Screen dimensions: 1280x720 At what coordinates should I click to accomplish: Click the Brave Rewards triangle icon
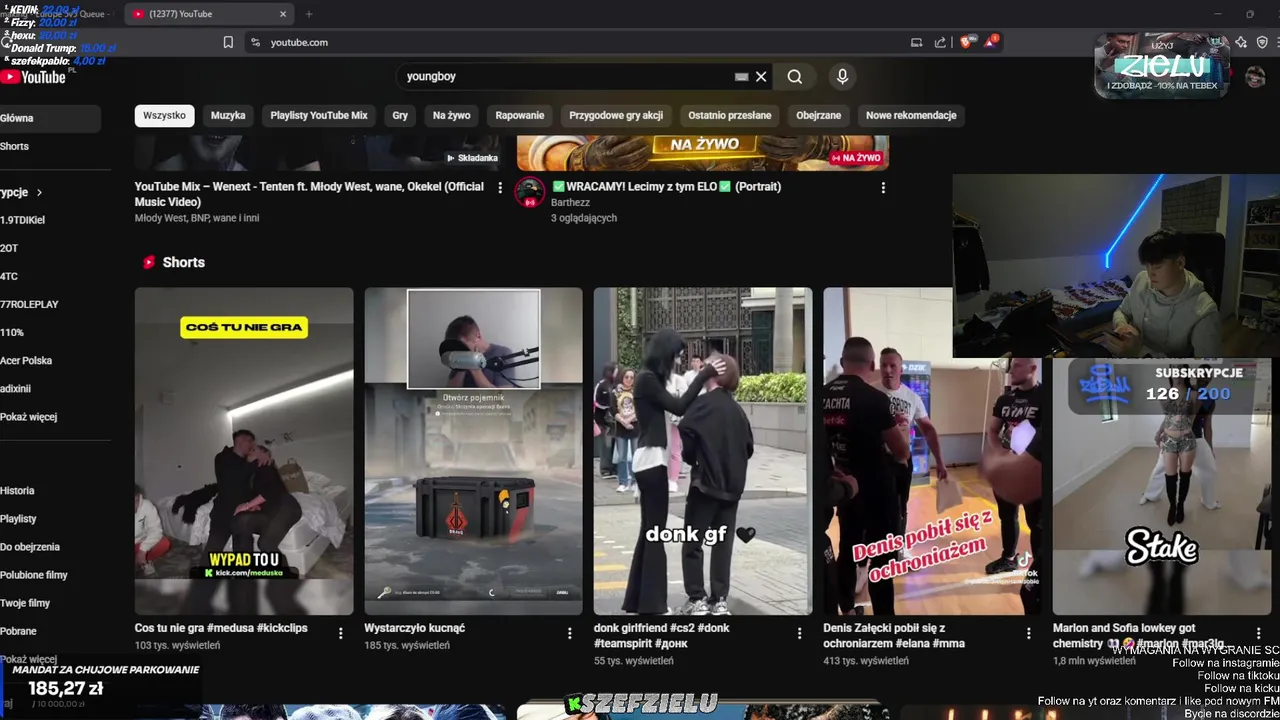point(990,42)
